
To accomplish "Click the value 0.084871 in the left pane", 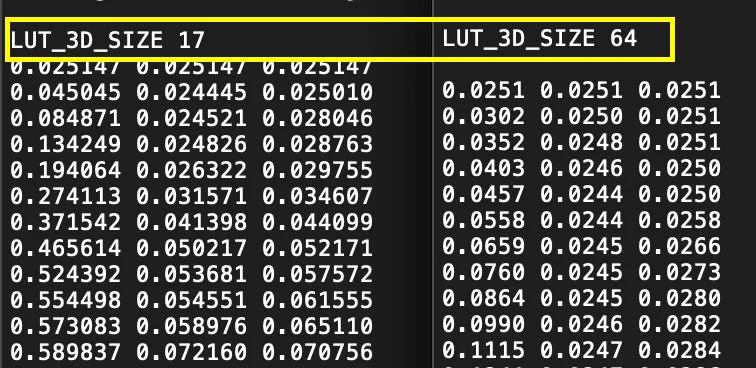I will click(x=66, y=118).
